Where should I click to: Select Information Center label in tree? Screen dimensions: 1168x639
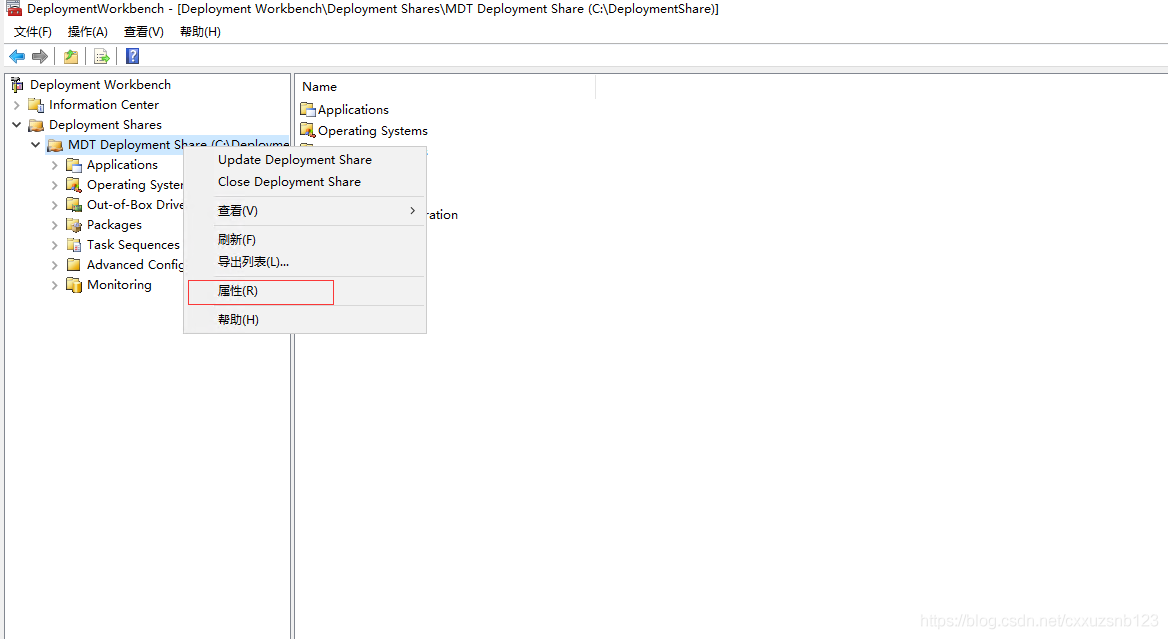point(104,104)
